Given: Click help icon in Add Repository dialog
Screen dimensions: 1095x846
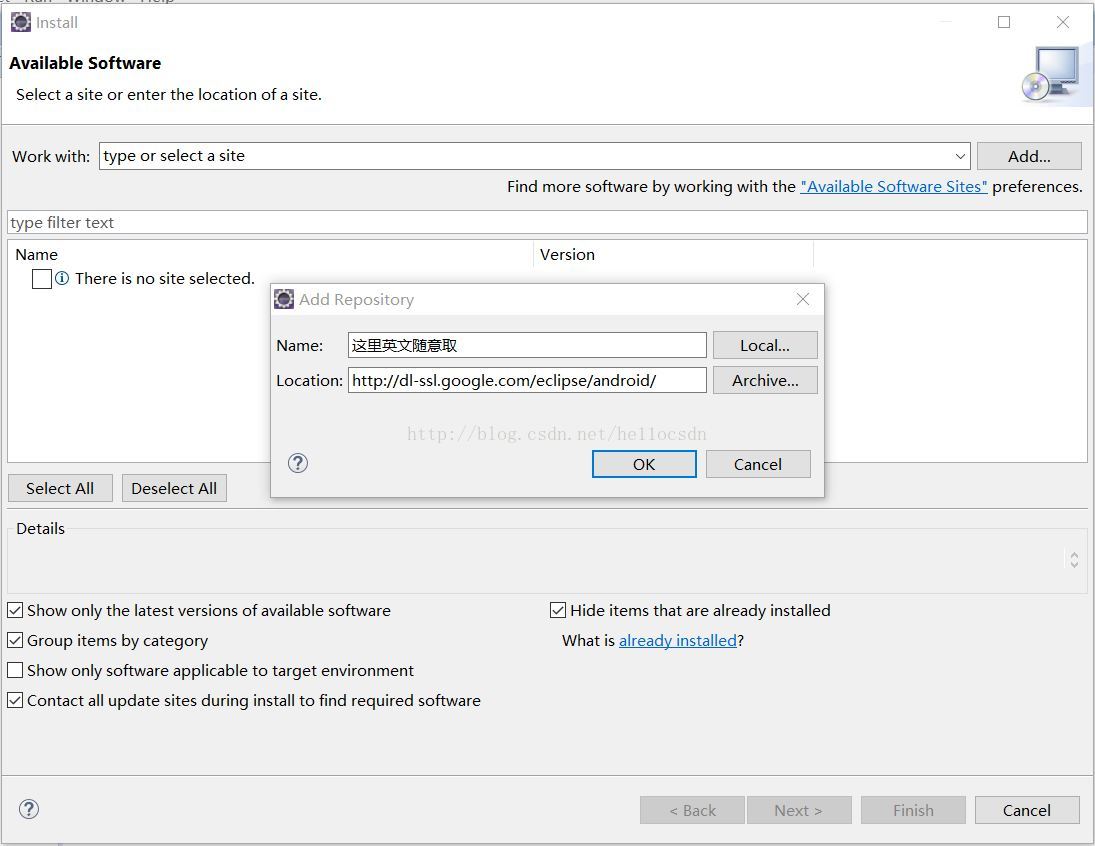Looking at the screenshot, I should pos(298,463).
